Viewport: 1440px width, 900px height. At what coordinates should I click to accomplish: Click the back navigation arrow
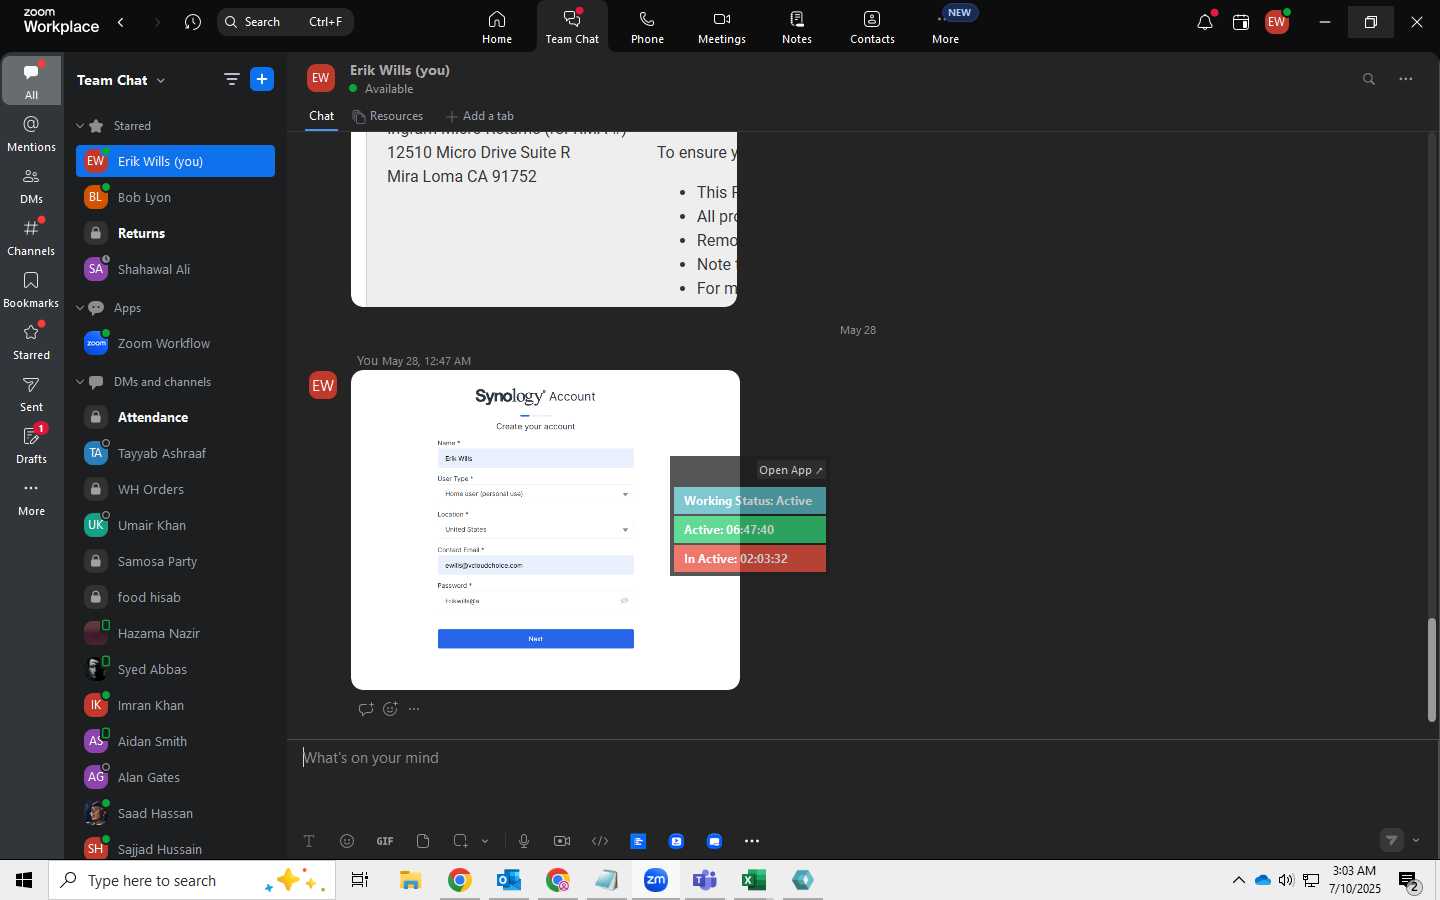pos(121,22)
